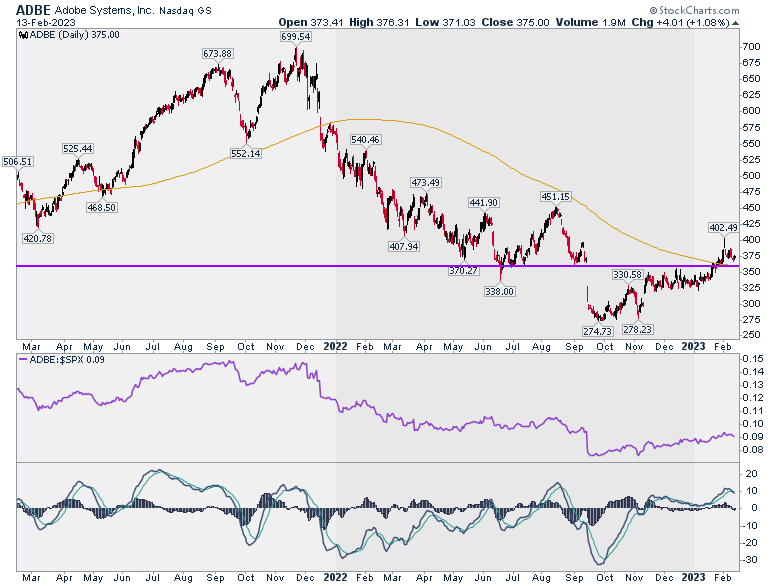Click the 699.54 peak price label
The image size is (780, 586).
tap(295, 37)
